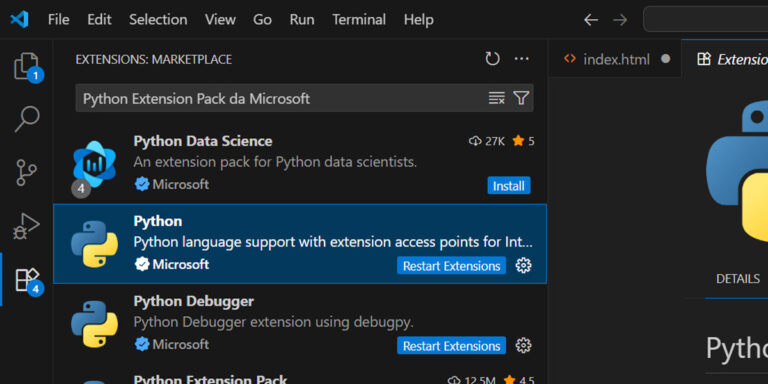Open the Terminal menu
Screen dimensions: 768x384
pyautogui.click(x=359, y=20)
